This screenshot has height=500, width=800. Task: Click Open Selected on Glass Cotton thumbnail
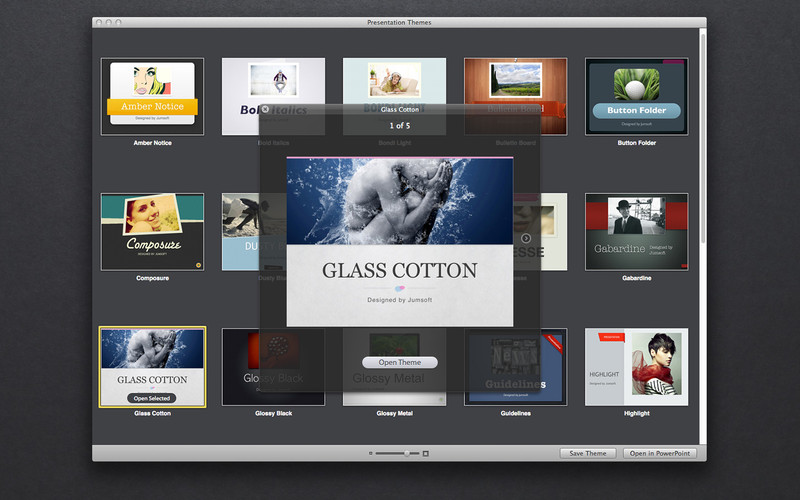152,398
